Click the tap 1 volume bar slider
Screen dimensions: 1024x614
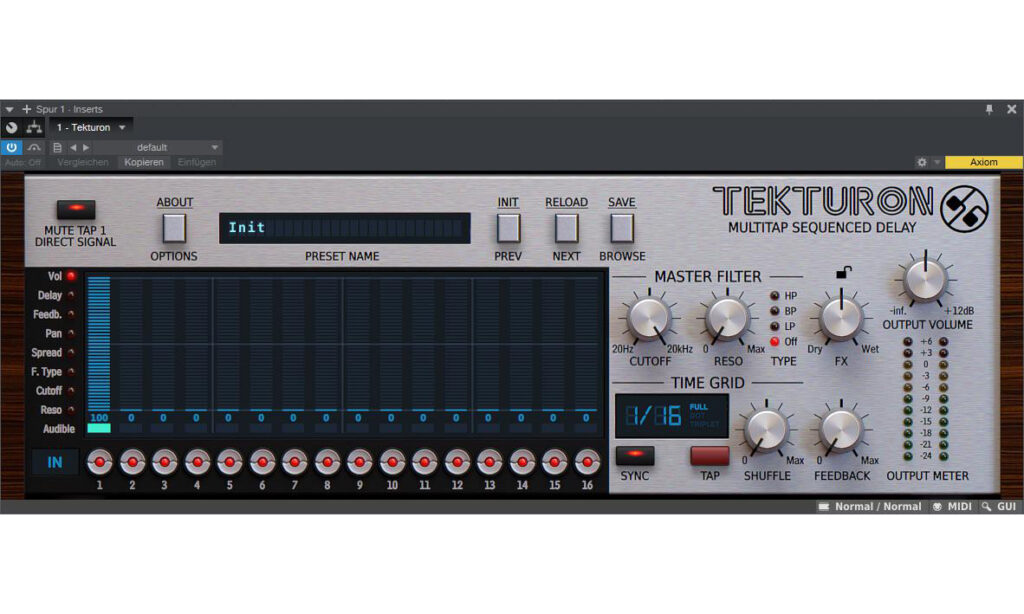[x=99, y=344]
